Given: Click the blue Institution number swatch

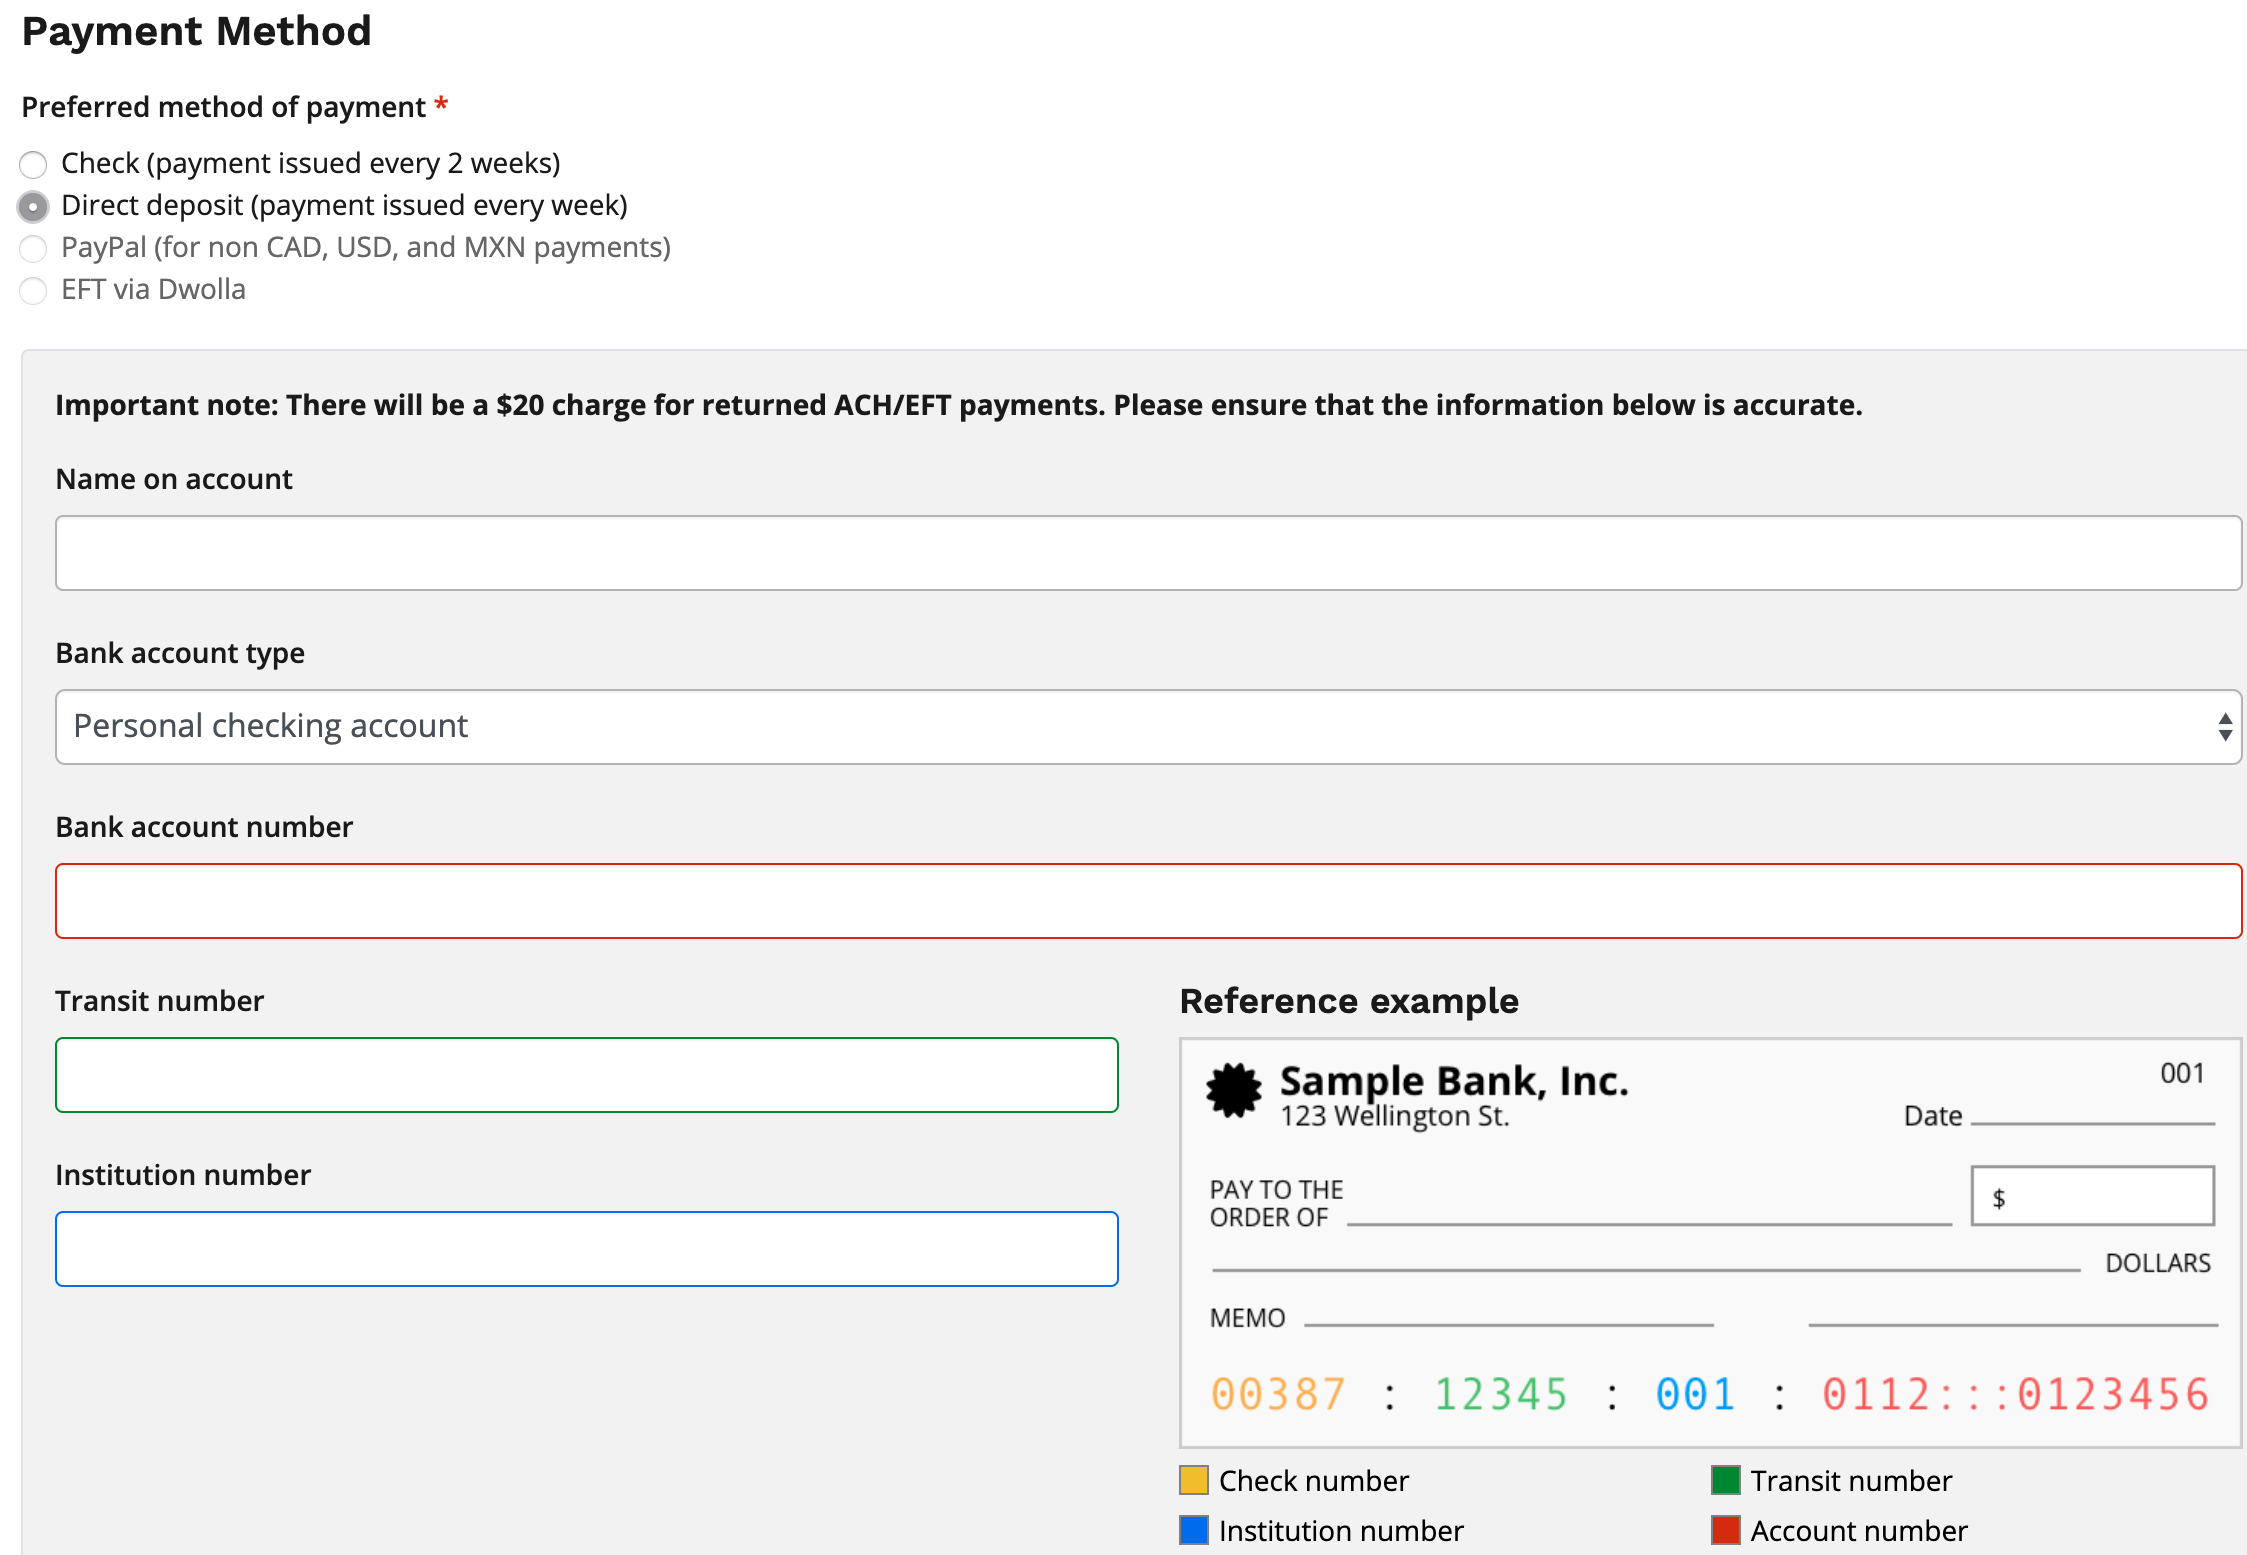Looking at the screenshot, I should (x=1194, y=1530).
